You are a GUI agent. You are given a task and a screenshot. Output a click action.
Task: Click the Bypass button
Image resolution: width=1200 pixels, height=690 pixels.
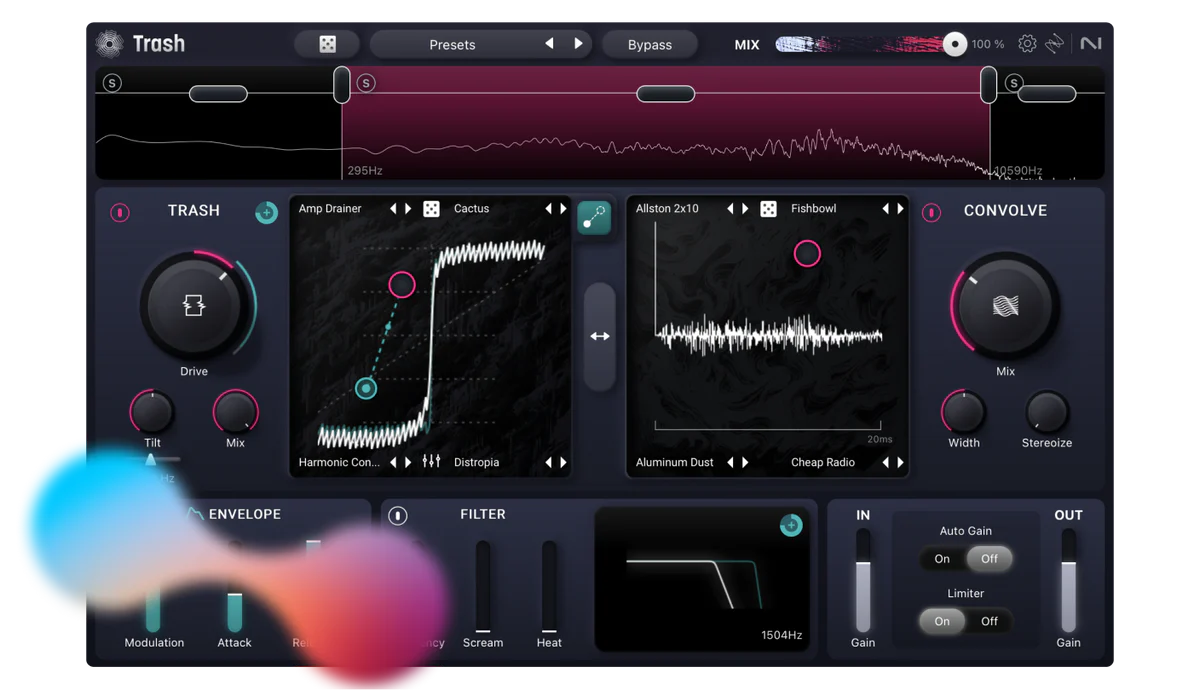[x=650, y=44]
